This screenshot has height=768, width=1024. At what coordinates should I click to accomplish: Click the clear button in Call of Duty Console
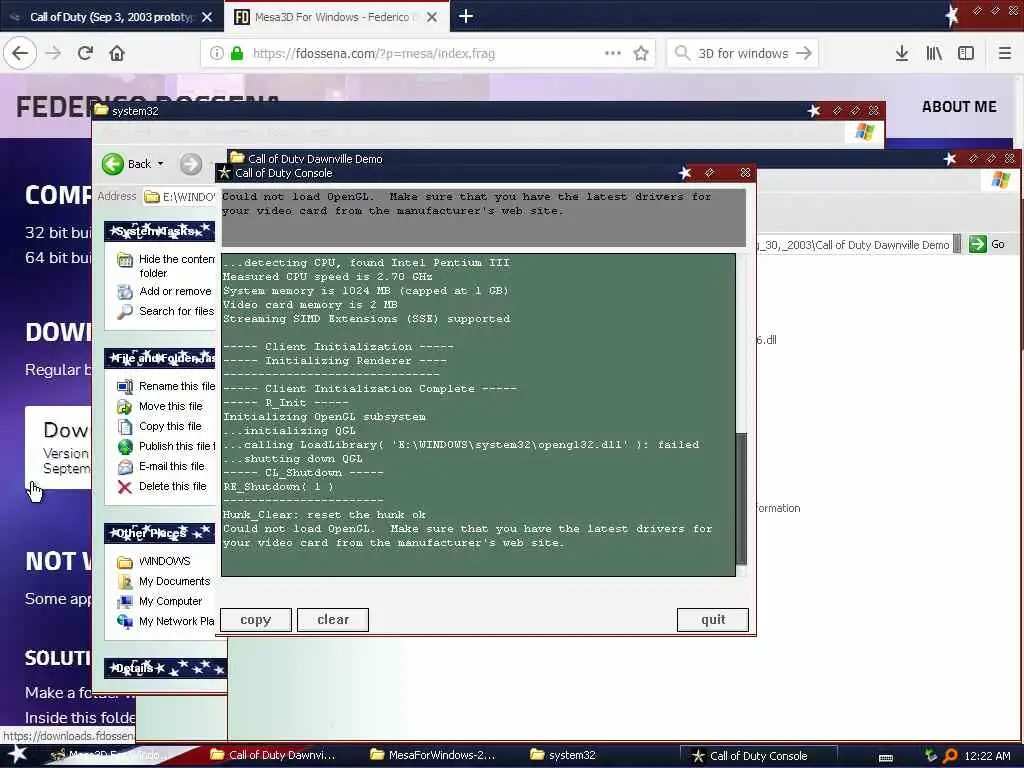[332, 620]
